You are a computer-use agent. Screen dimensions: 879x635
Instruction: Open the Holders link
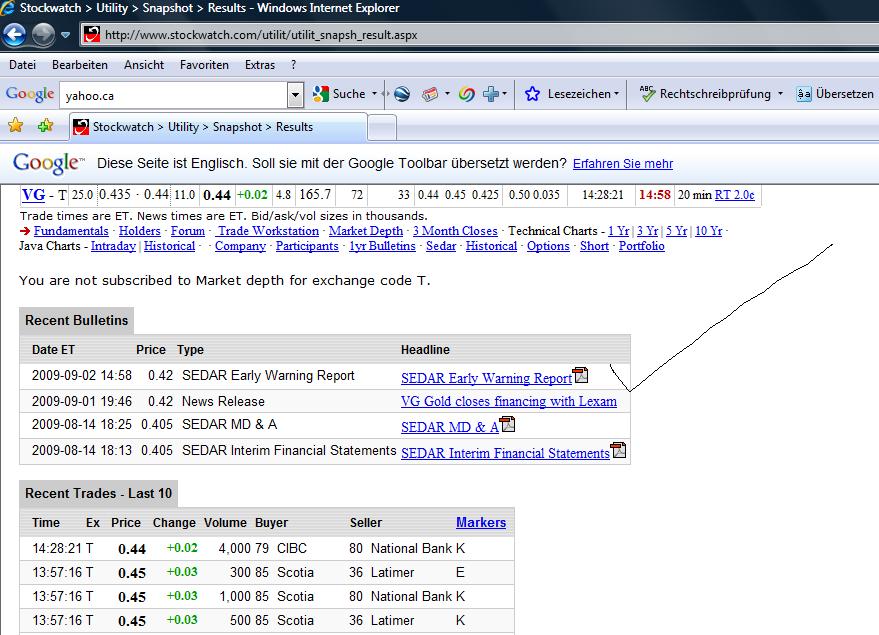pos(140,231)
